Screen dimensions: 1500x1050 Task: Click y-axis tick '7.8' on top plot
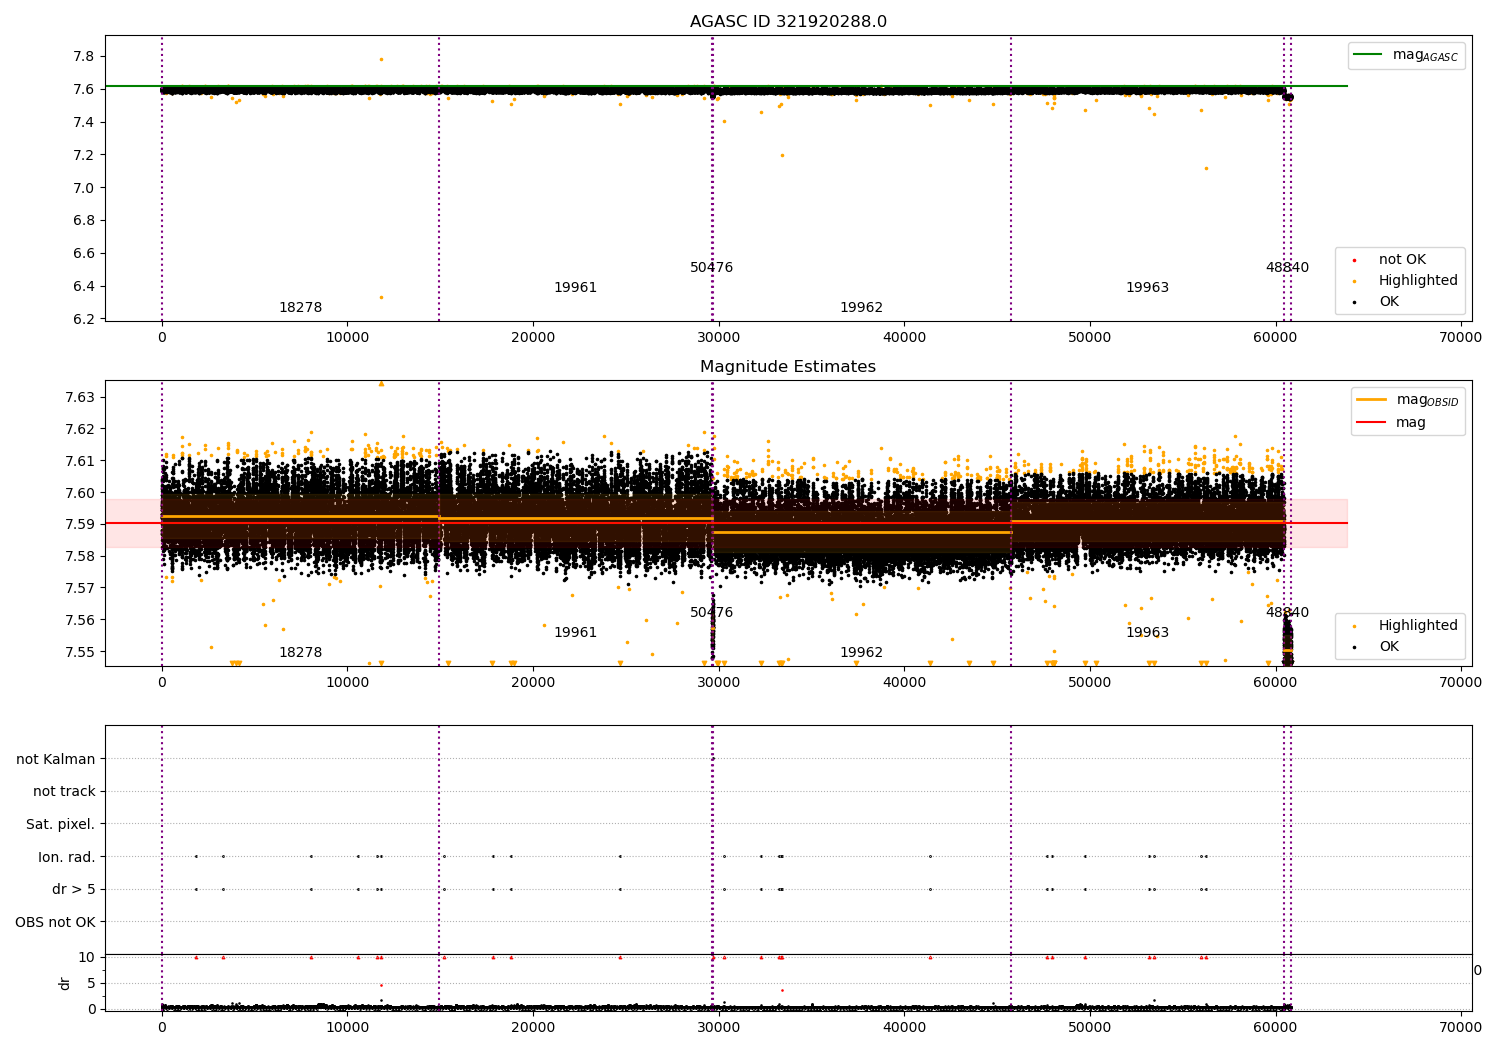[x=84, y=56]
